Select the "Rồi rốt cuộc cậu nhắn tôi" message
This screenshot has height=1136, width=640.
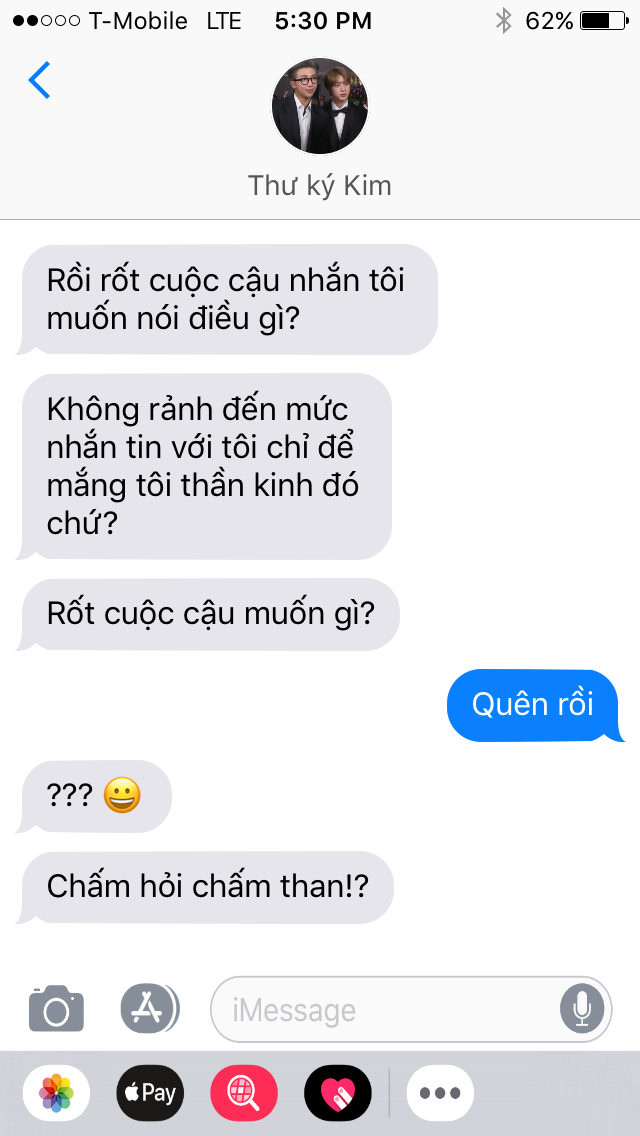[x=227, y=299]
